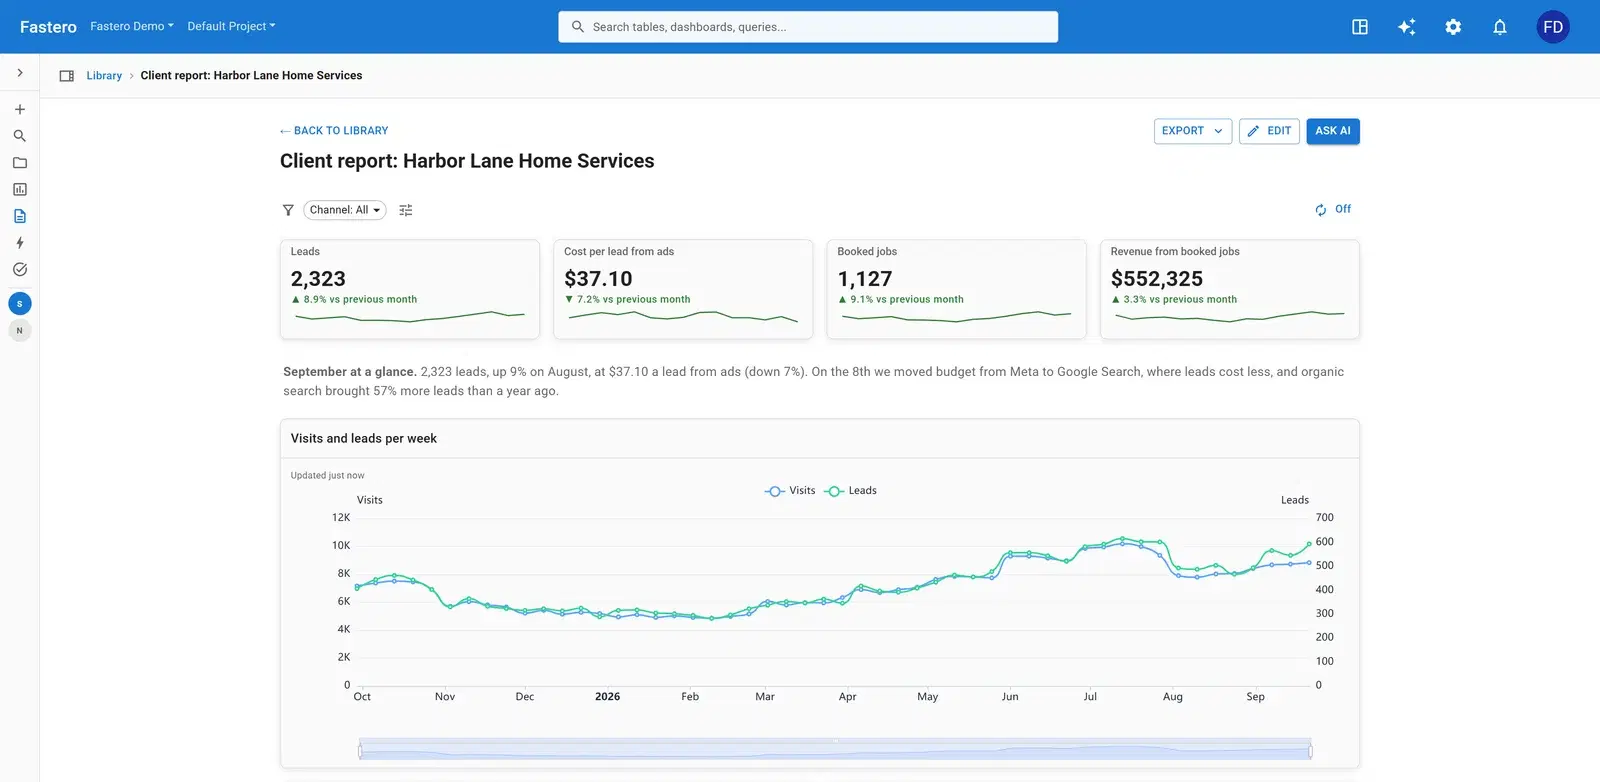Click the Fastero logo

[x=48, y=27]
